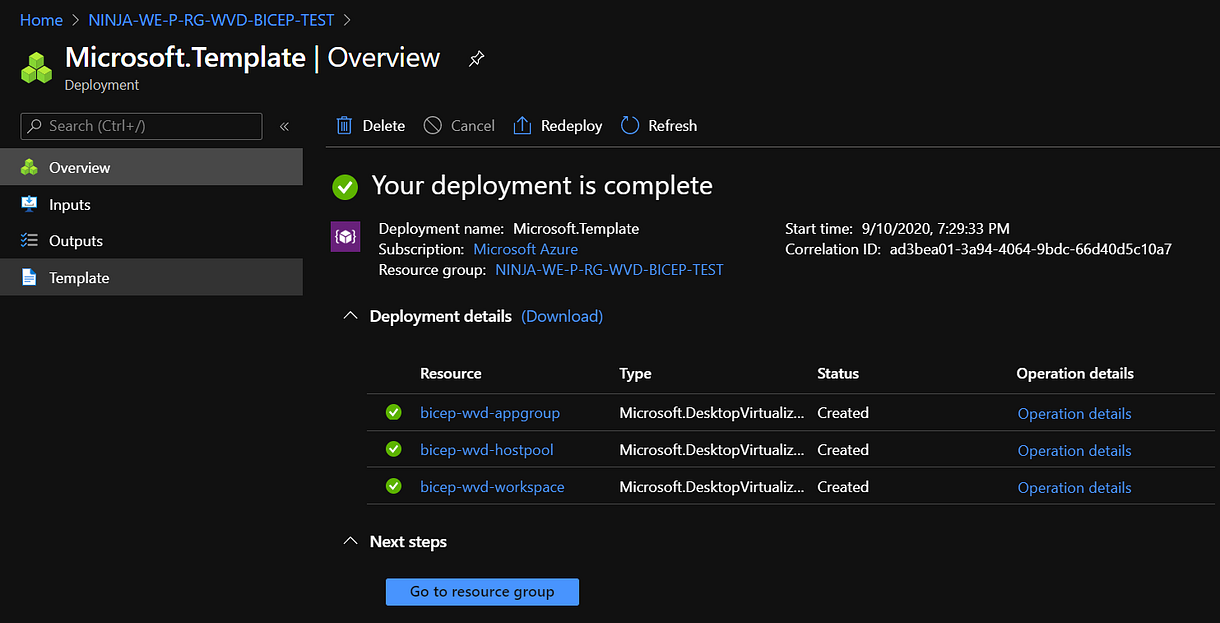Click the Status column header
Image resolution: width=1220 pixels, height=623 pixels.
point(838,373)
